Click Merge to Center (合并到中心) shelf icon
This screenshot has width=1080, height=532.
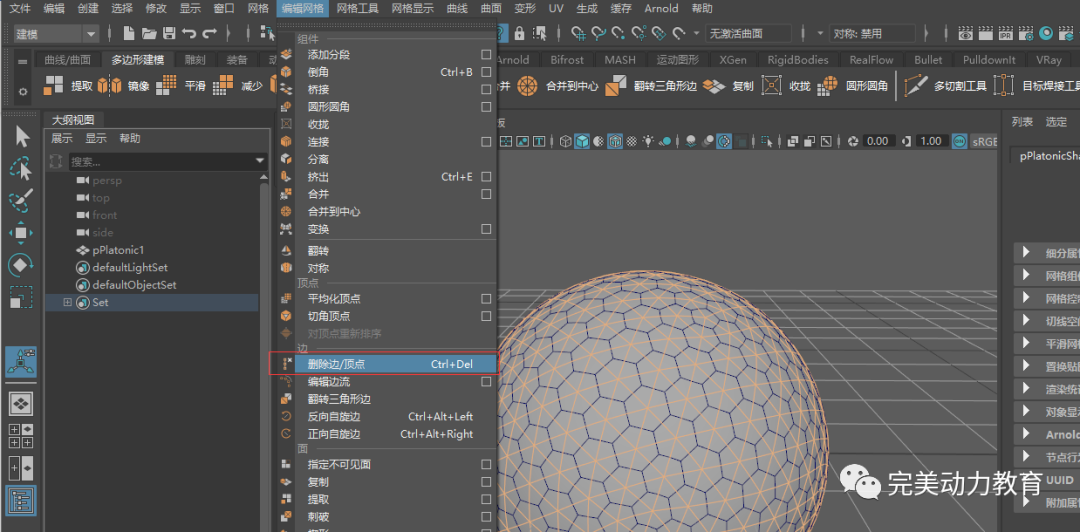point(528,86)
